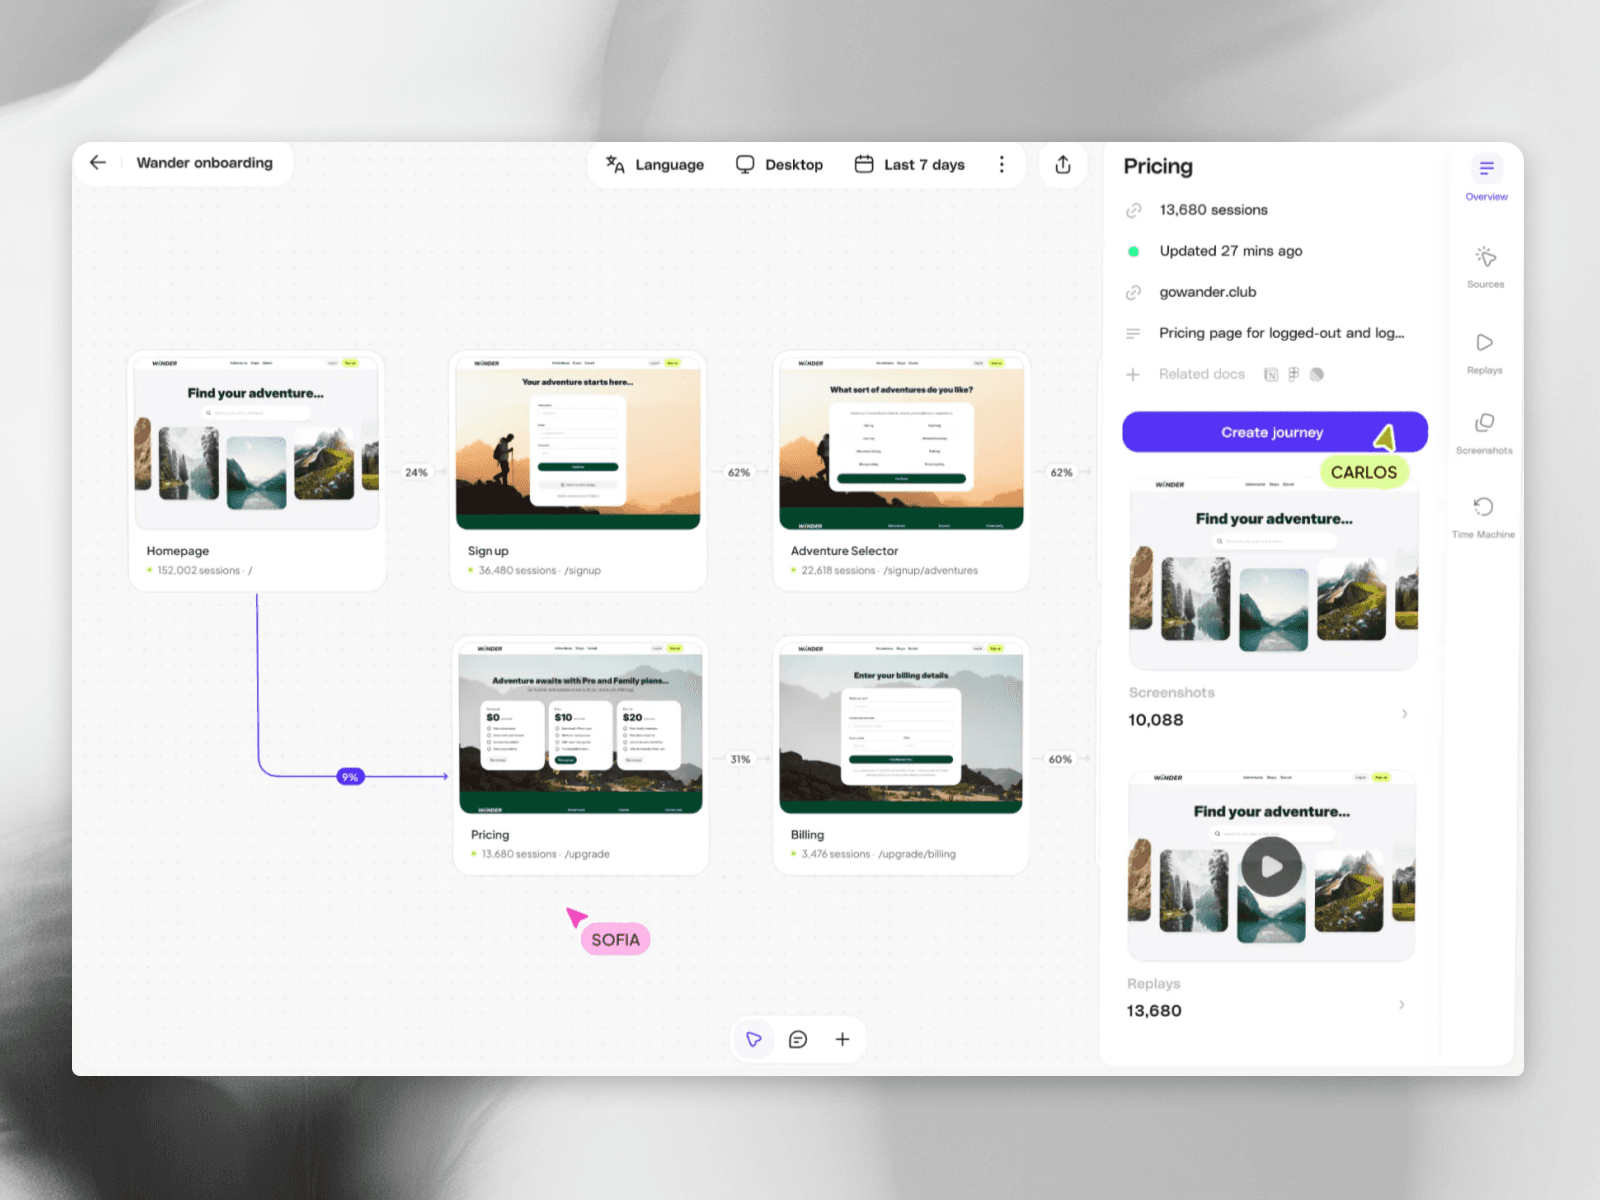Click the plus icon beside Related docs
The width and height of the screenshot is (1600, 1200).
[1133, 374]
